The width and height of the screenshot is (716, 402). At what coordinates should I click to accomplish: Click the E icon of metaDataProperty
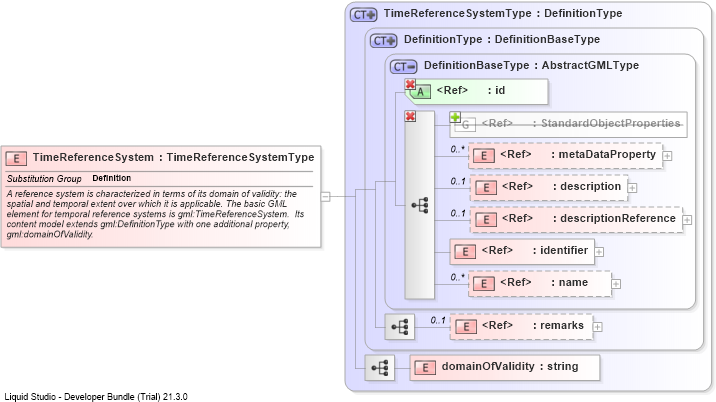tap(484, 156)
